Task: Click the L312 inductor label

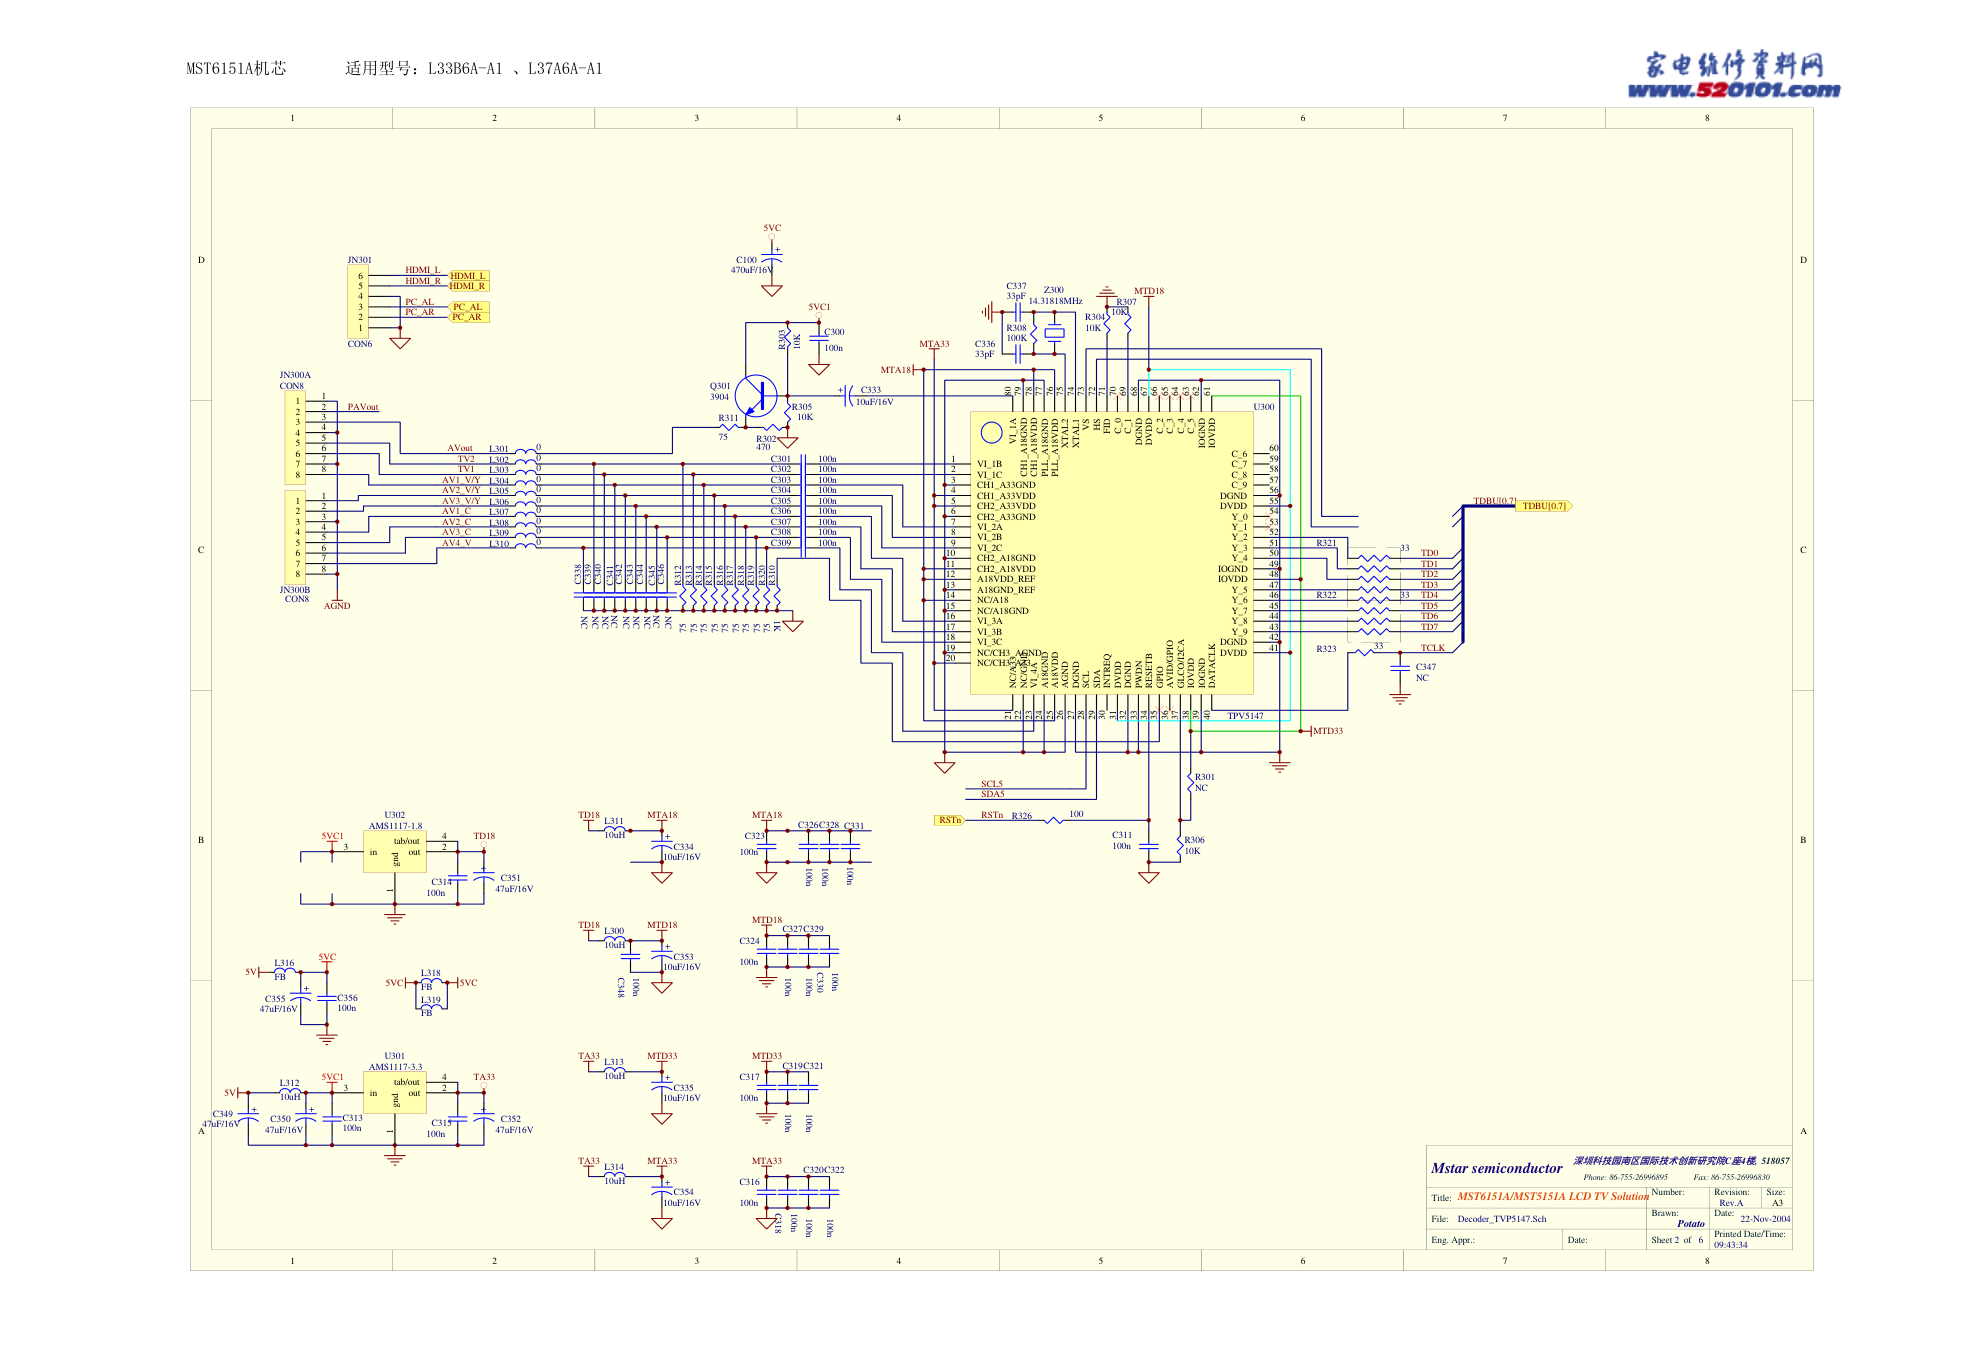Action: coord(289,1083)
